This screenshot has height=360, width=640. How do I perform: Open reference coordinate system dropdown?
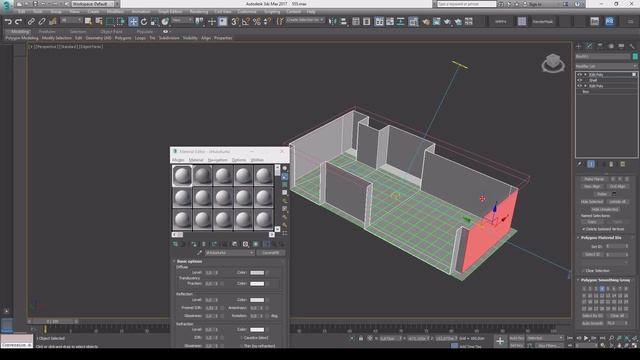tap(182, 20)
